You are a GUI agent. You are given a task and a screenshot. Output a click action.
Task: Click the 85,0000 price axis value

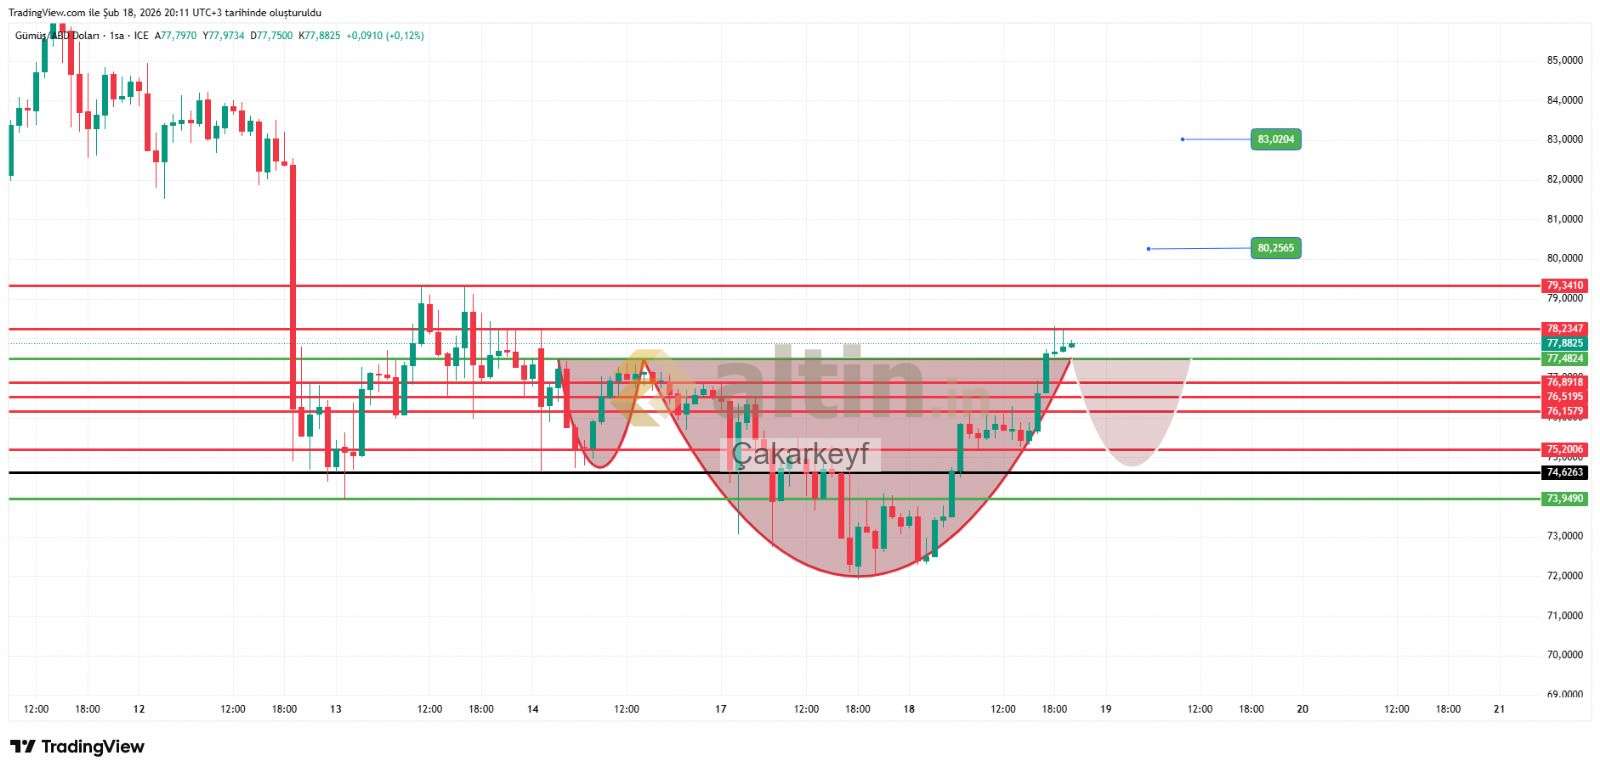coord(1564,61)
